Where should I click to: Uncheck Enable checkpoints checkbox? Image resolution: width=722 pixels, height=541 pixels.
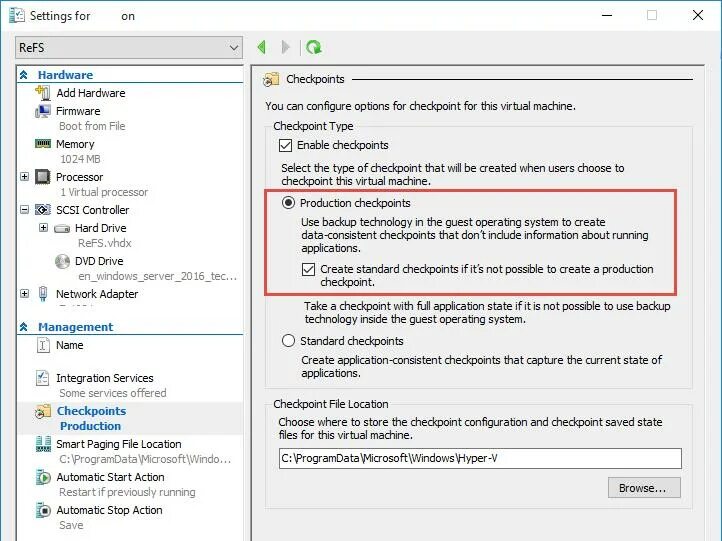point(285,145)
